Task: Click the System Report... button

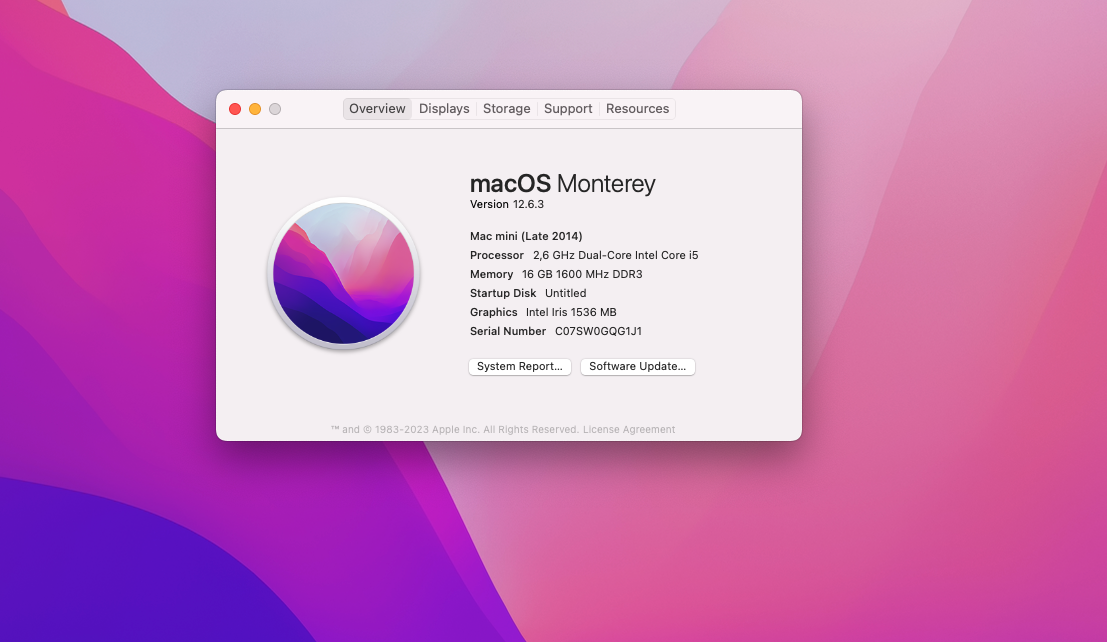Action: [520, 367]
